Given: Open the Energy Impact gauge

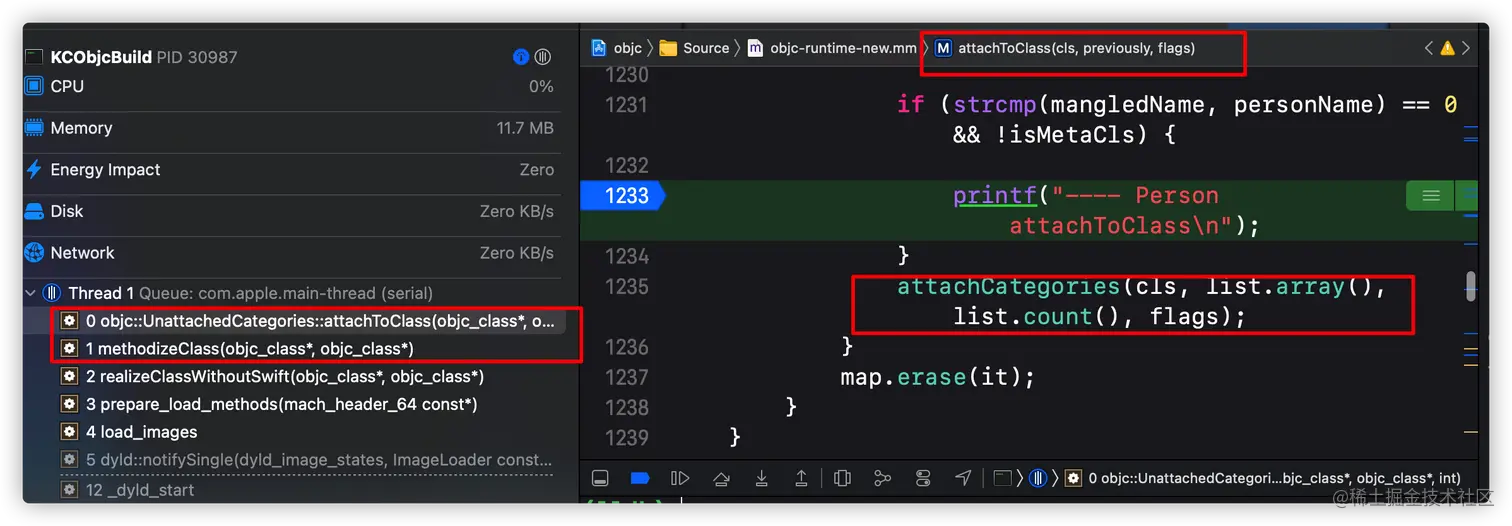Looking at the screenshot, I should coord(290,170).
